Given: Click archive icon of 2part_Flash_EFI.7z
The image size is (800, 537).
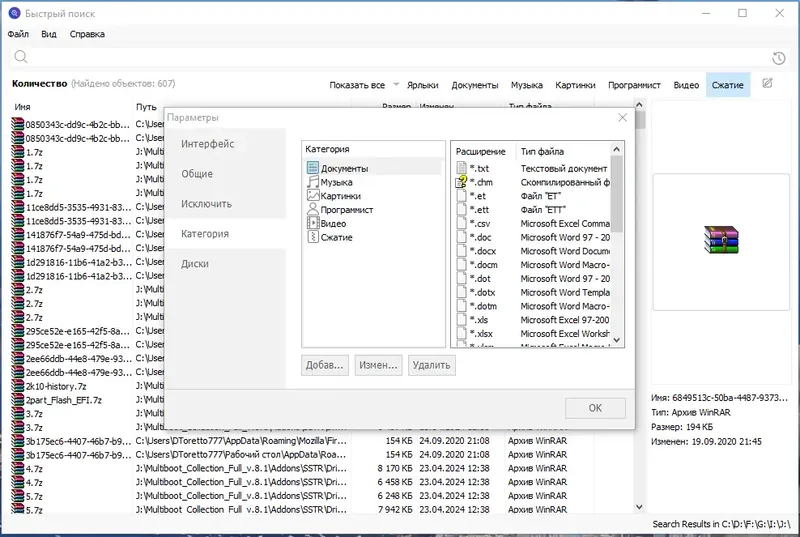Looking at the screenshot, I should click(17, 399).
